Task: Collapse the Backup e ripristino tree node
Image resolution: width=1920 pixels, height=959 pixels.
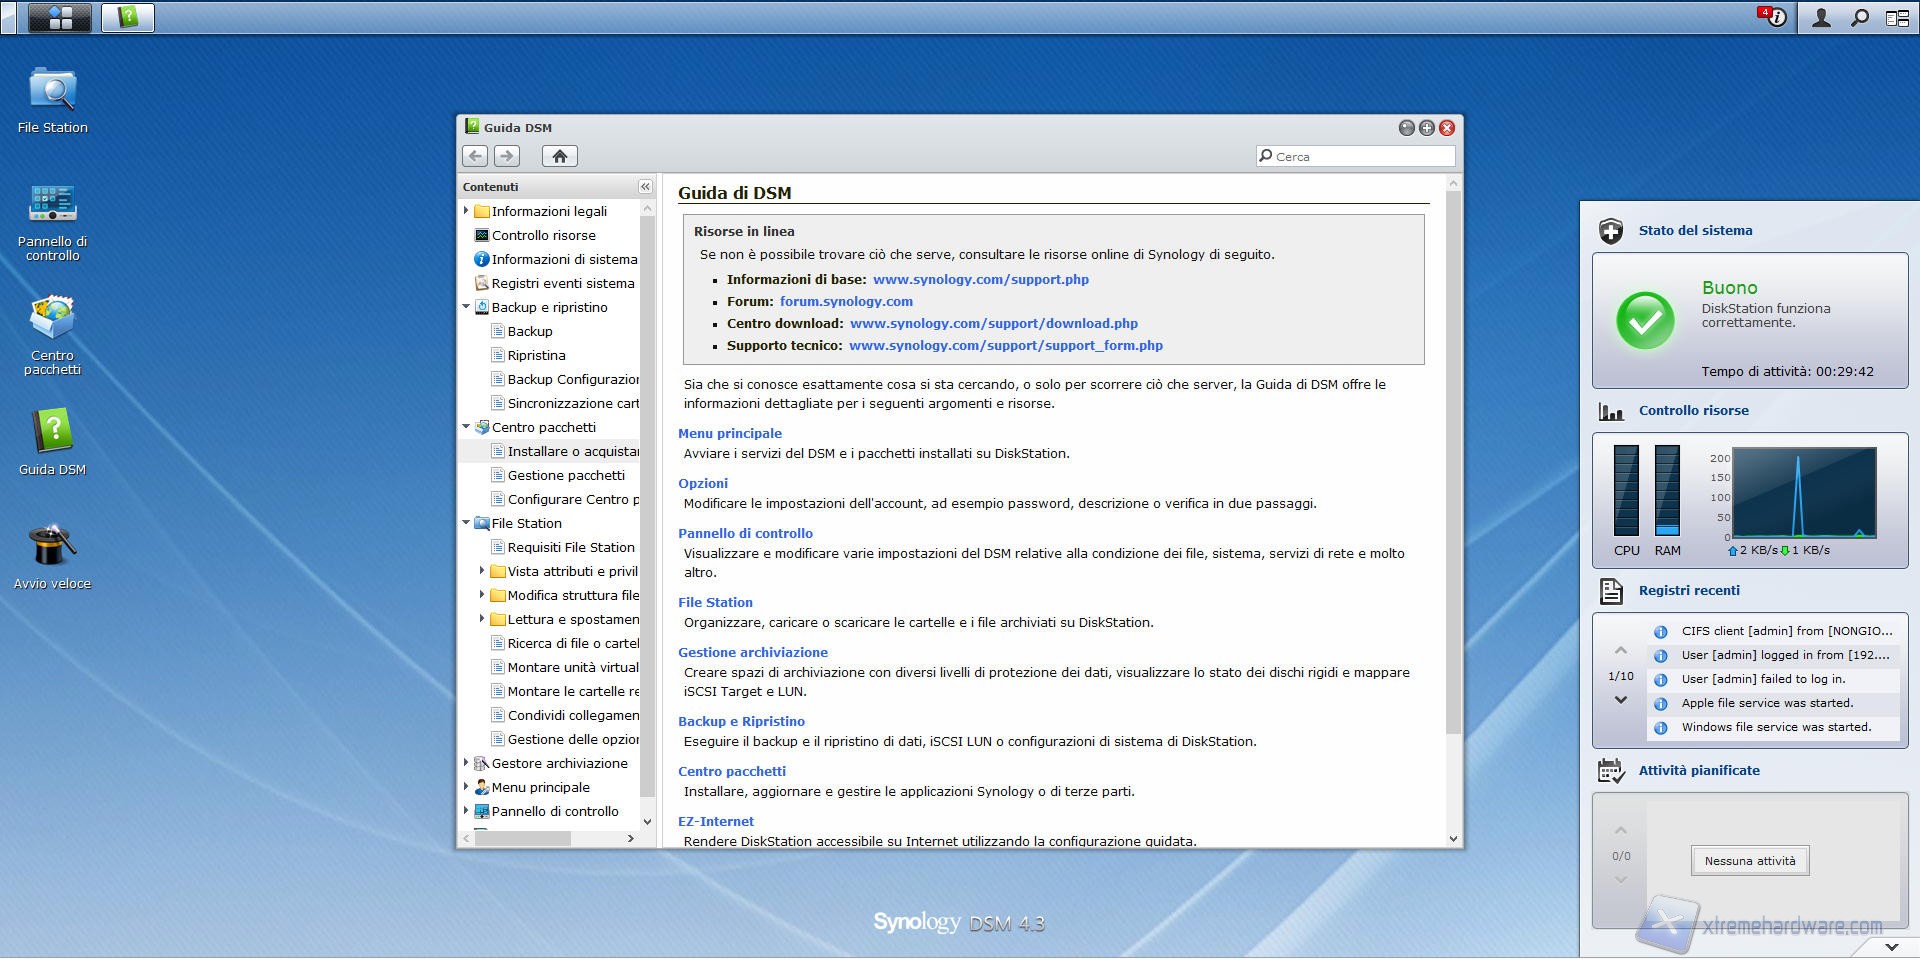Action: click(x=466, y=307)
